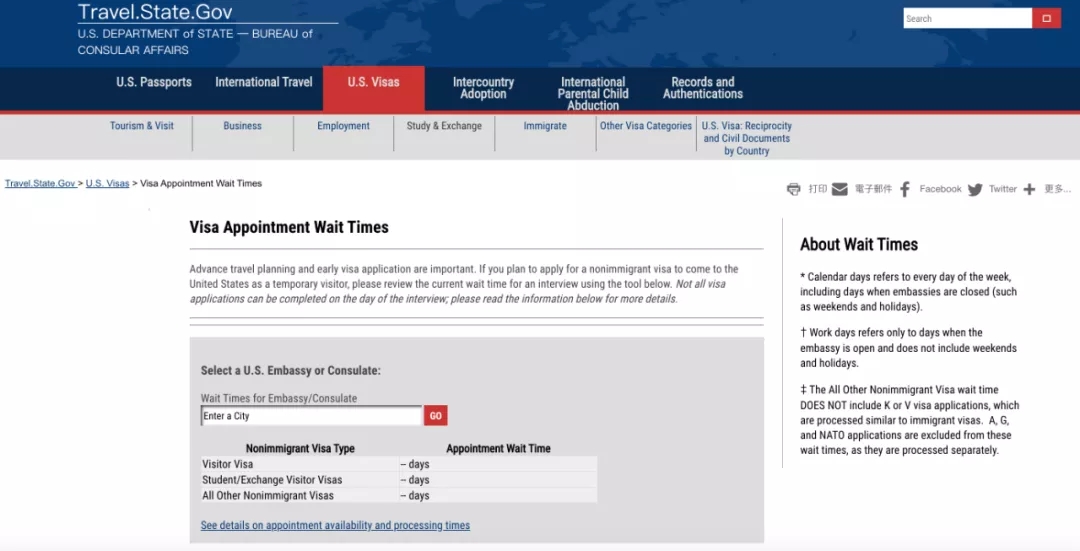Share via the Facebook icon
Image resolution: width=1080 pixels, height=551 pixels.
pos(905,189)
